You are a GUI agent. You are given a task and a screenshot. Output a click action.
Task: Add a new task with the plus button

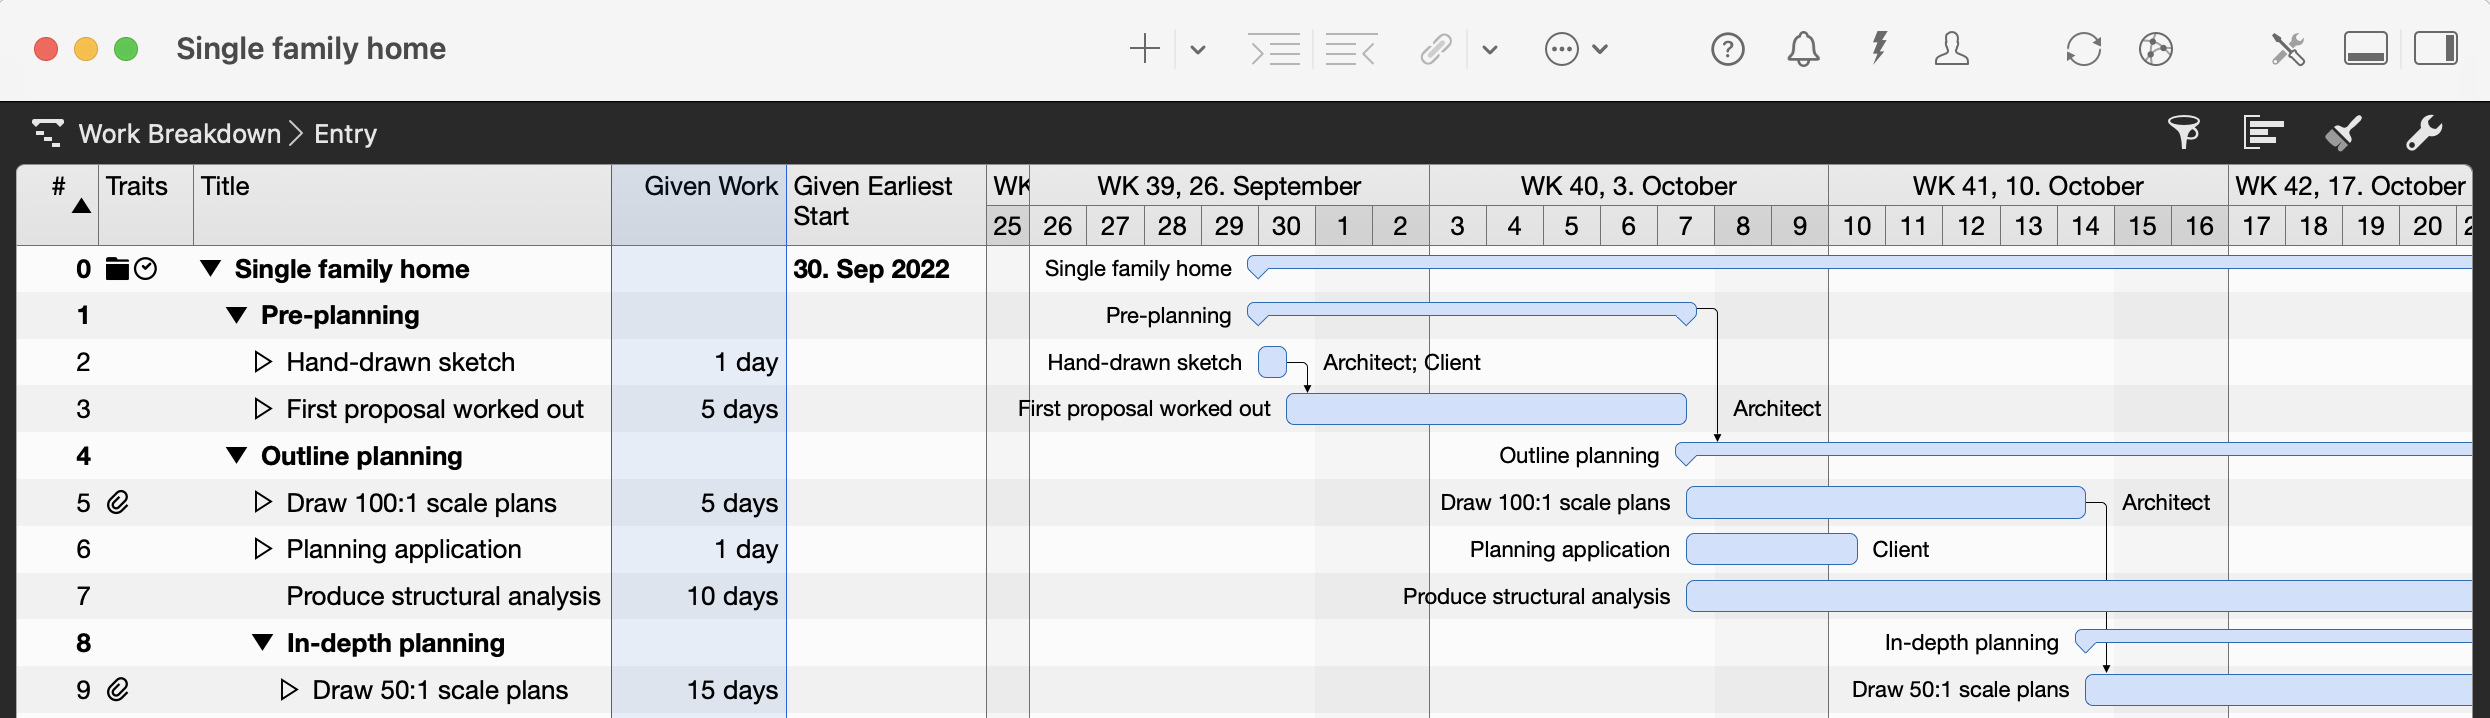click(1144, 48)
